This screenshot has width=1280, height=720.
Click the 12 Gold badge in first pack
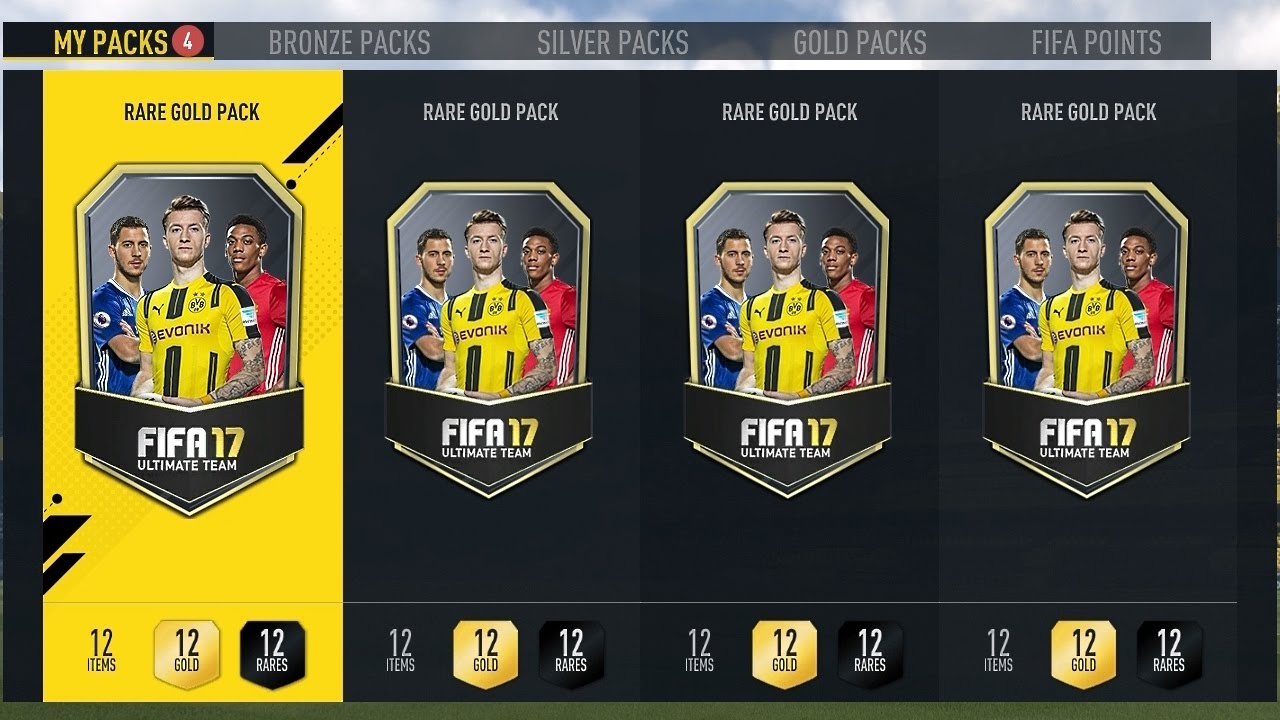pyautogui.click(x=187, y=654)
